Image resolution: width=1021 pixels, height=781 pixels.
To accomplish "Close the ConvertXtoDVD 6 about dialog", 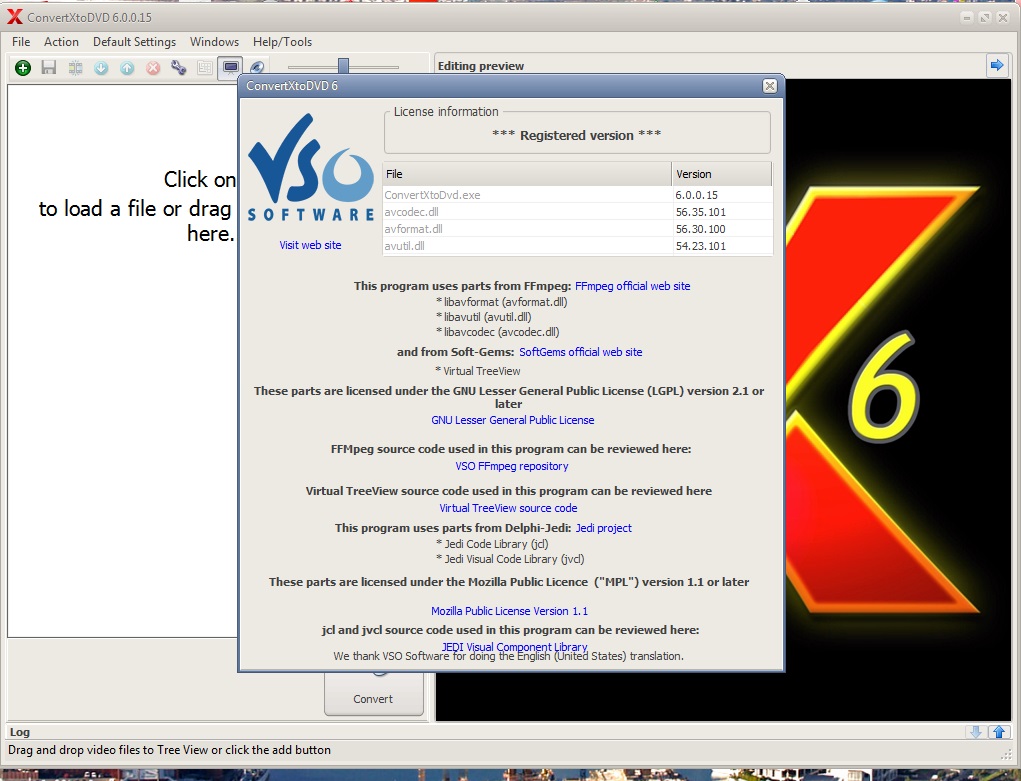I will coord(770,86).
